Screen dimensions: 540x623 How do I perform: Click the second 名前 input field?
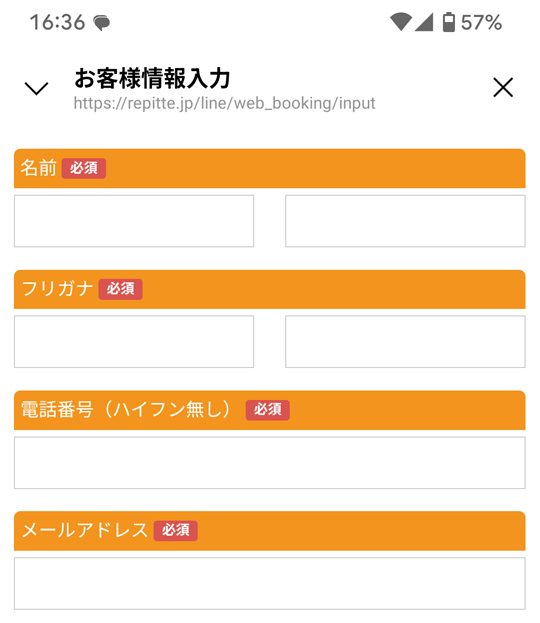coord(405,221)
